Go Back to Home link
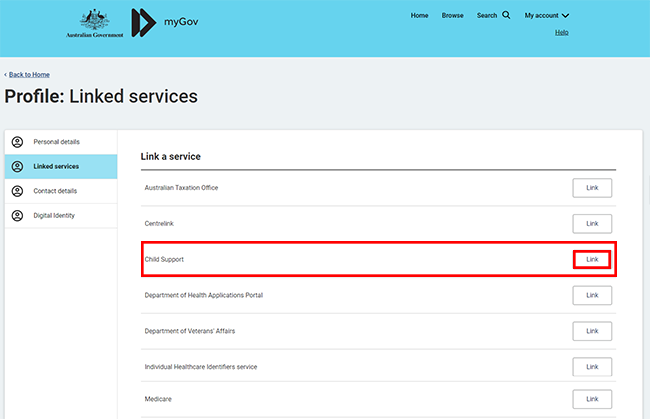The width and height of the screenshot is (650, 419). click(29, 75)
